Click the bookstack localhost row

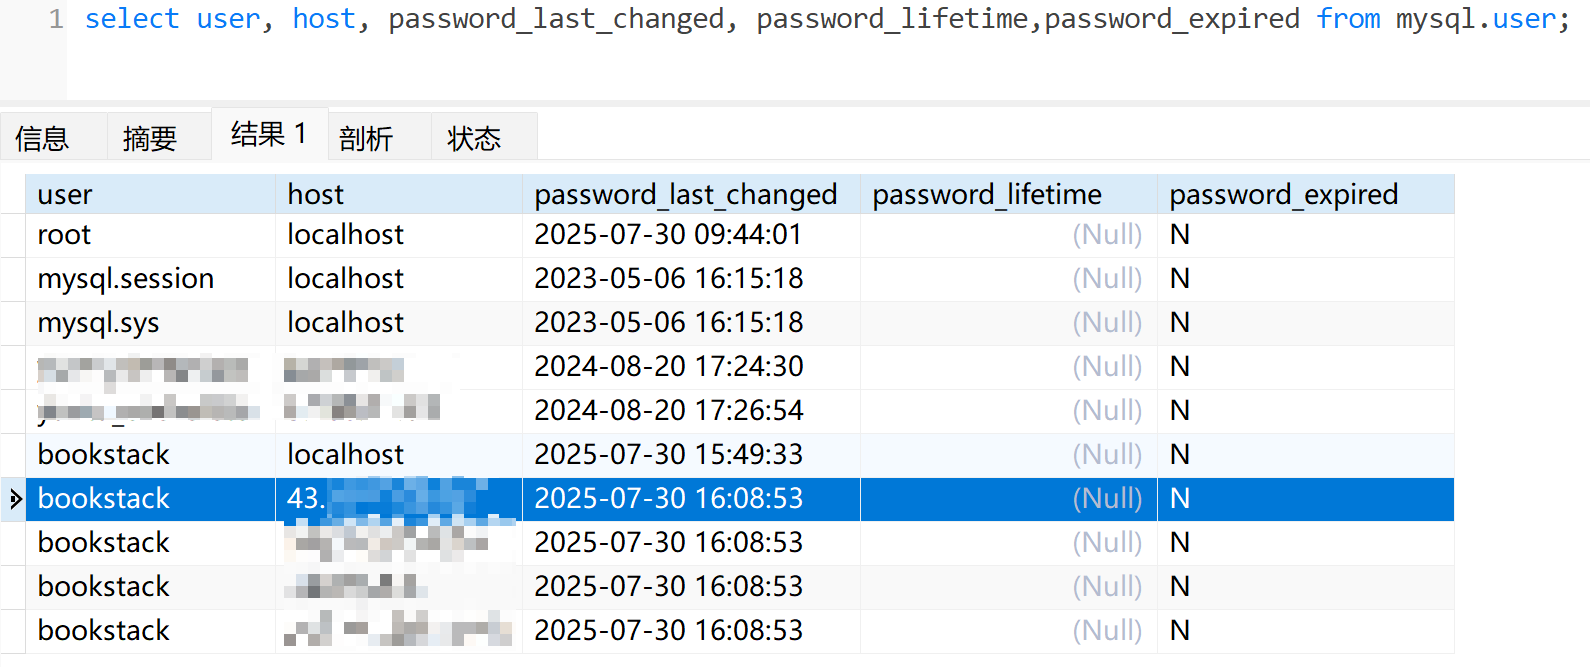click(103, 454)
